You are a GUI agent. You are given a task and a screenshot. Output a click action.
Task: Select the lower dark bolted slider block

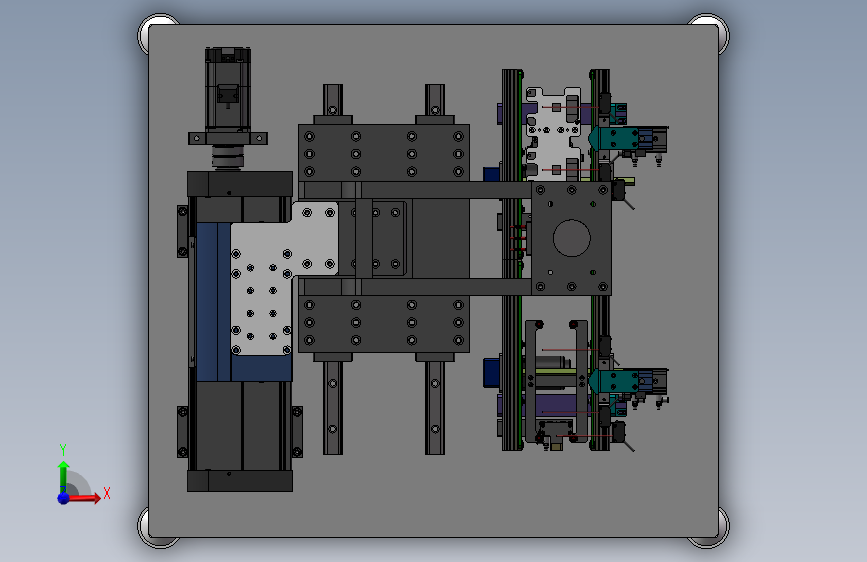tap(384, 324)
